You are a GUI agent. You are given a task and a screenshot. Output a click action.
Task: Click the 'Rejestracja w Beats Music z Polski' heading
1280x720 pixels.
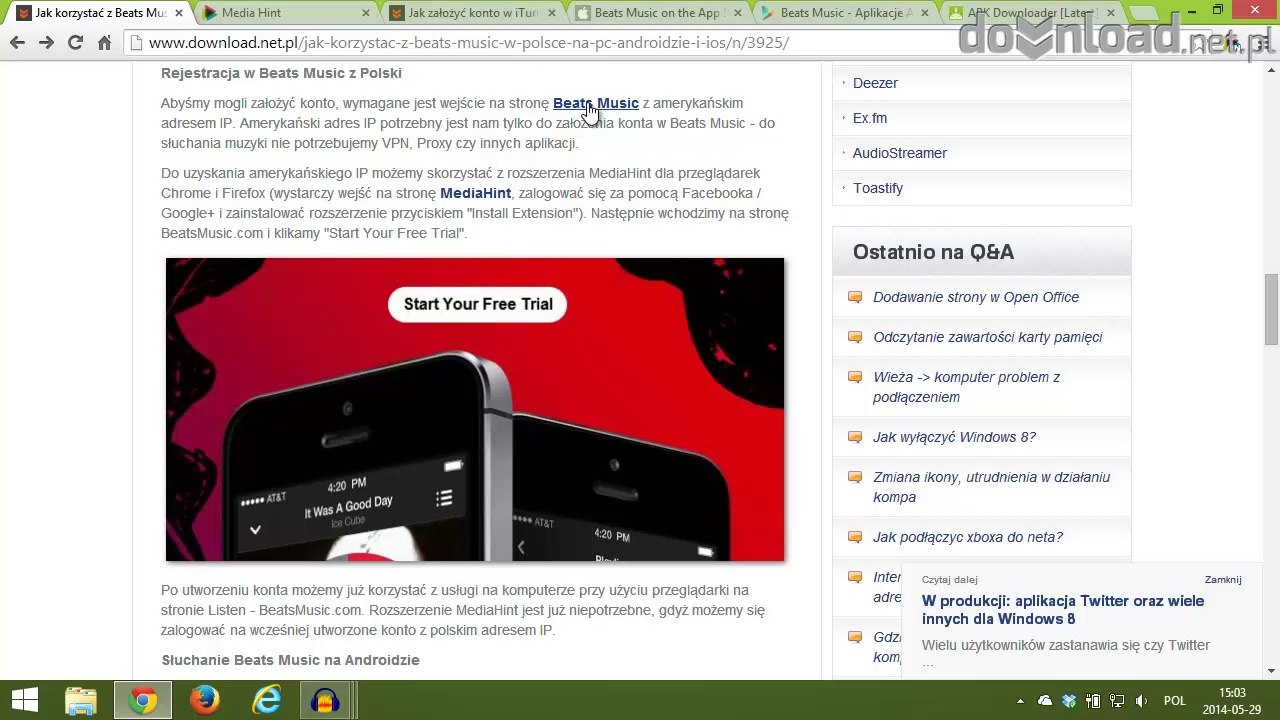pos(281,73)
